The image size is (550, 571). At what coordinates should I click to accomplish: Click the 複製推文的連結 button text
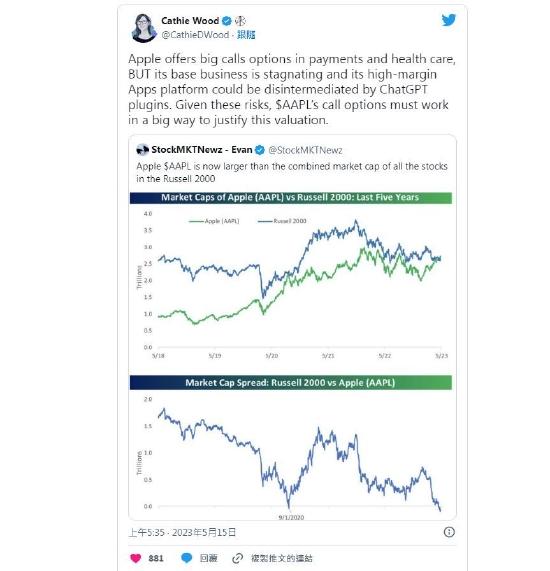click(x=282, y=558)
